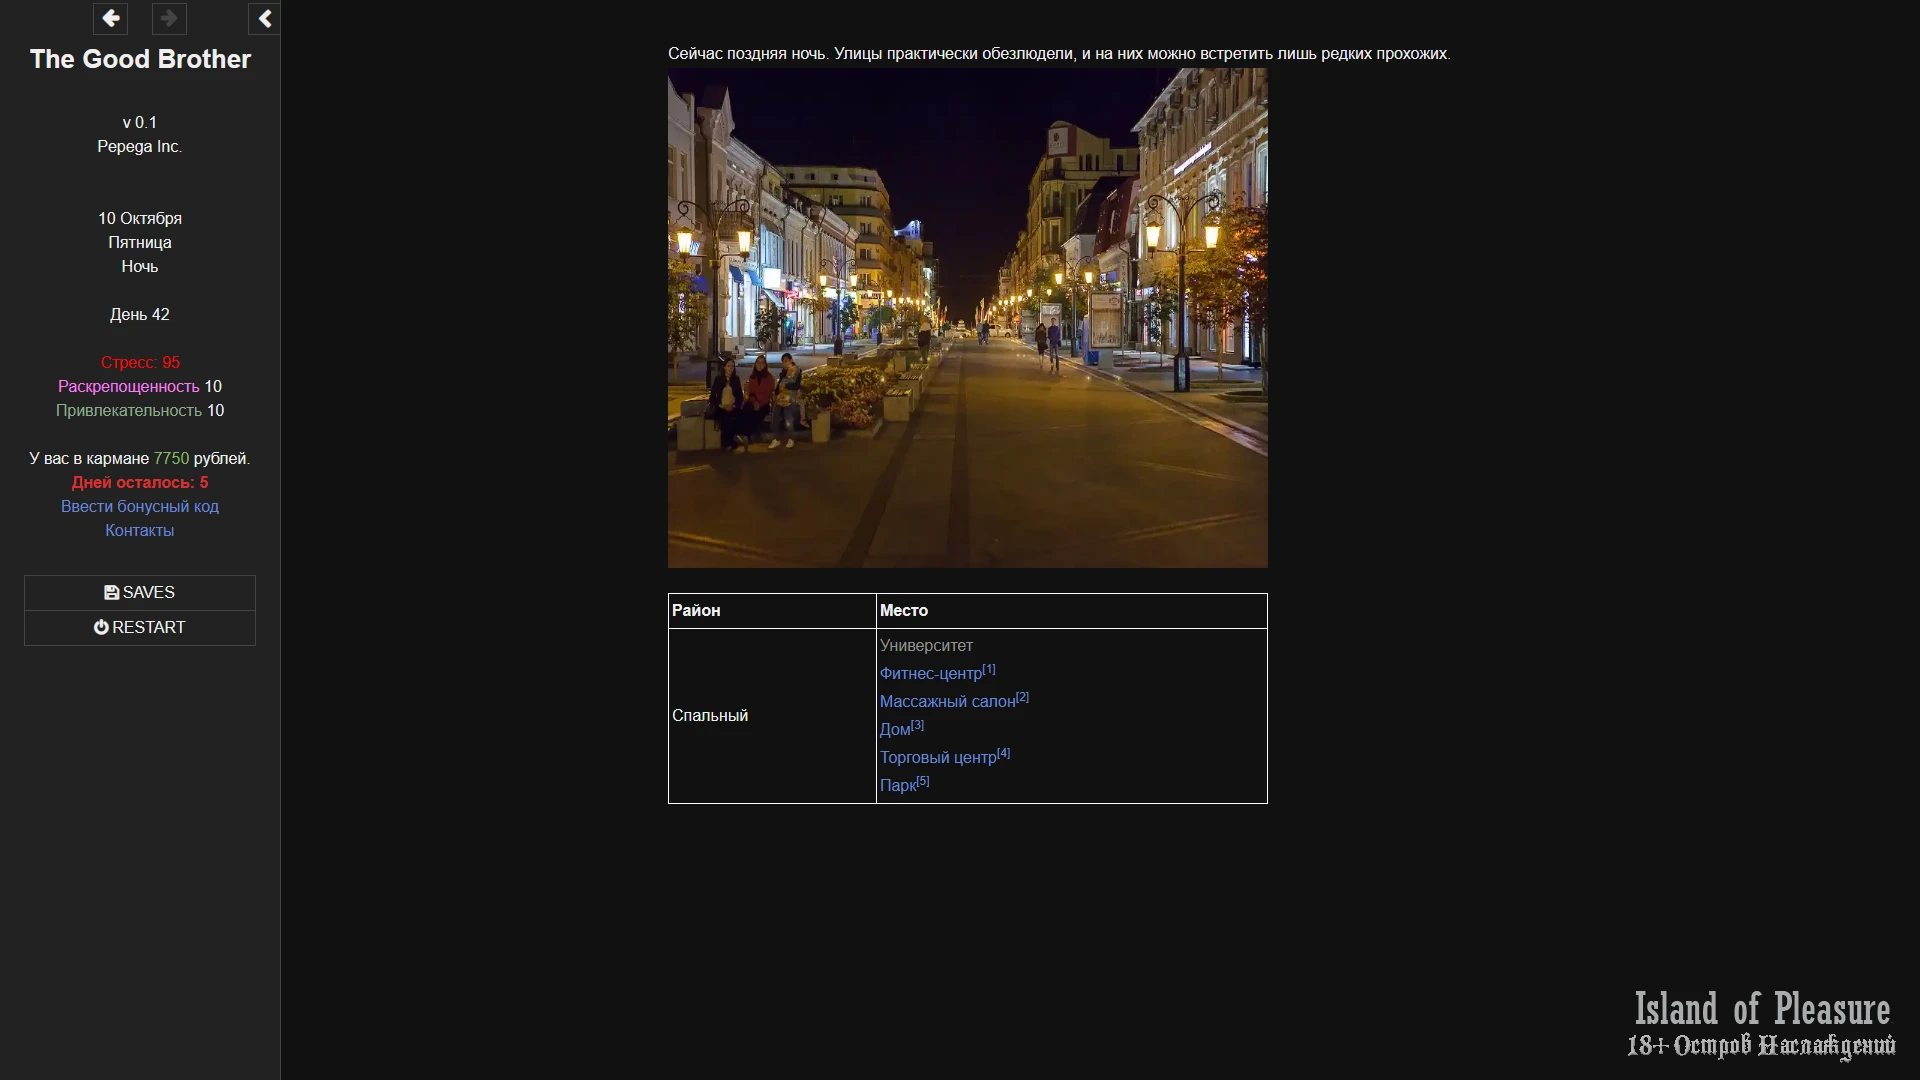The height and width of the screenshot is (1080, 1920).
Task: Open the 'Контакты' link
Action: point(140,531)
